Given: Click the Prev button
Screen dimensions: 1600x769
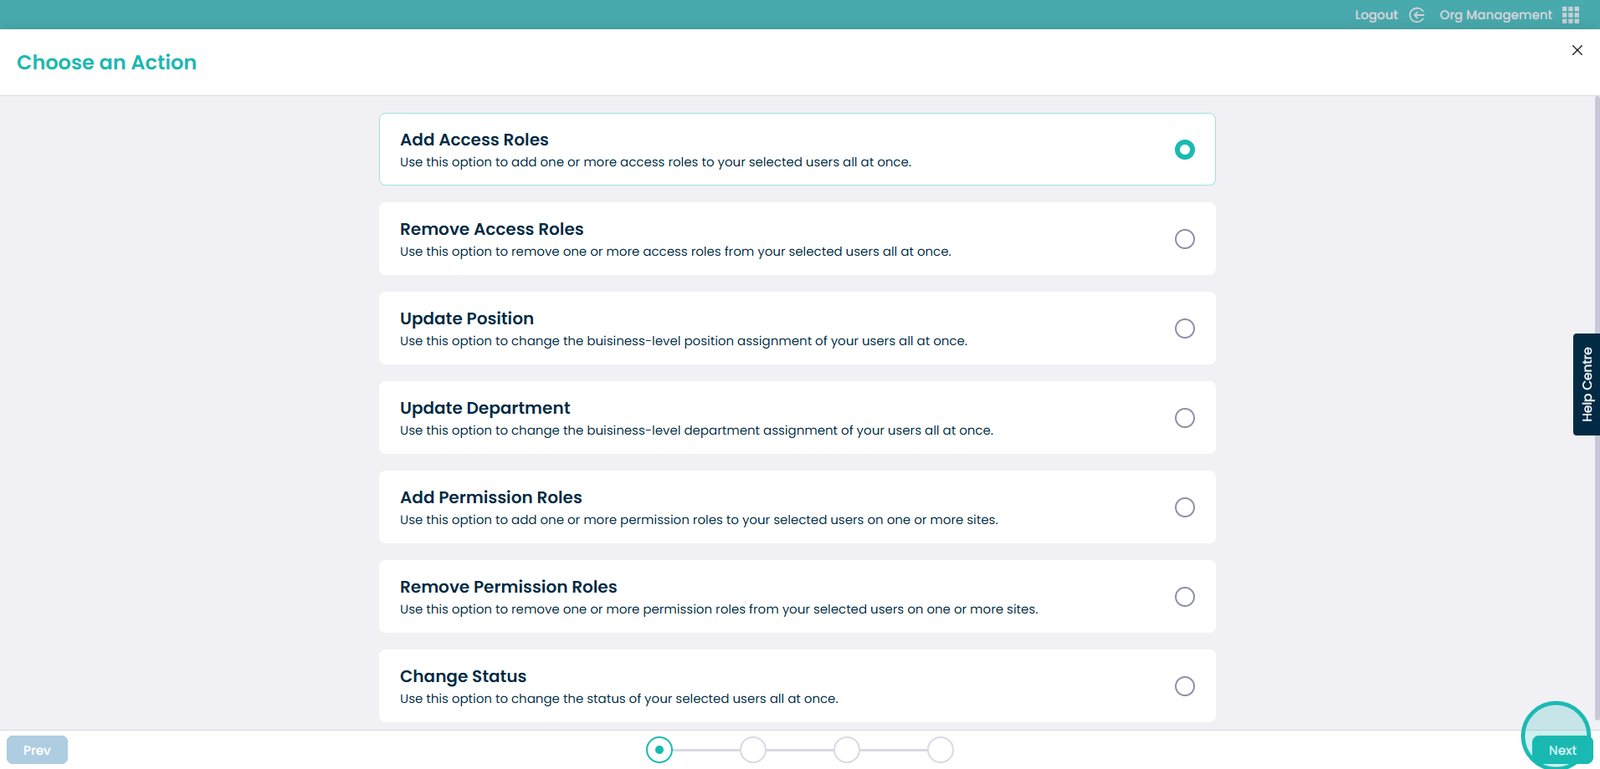Looking at the screenshot, I should [x=37, y=750].
